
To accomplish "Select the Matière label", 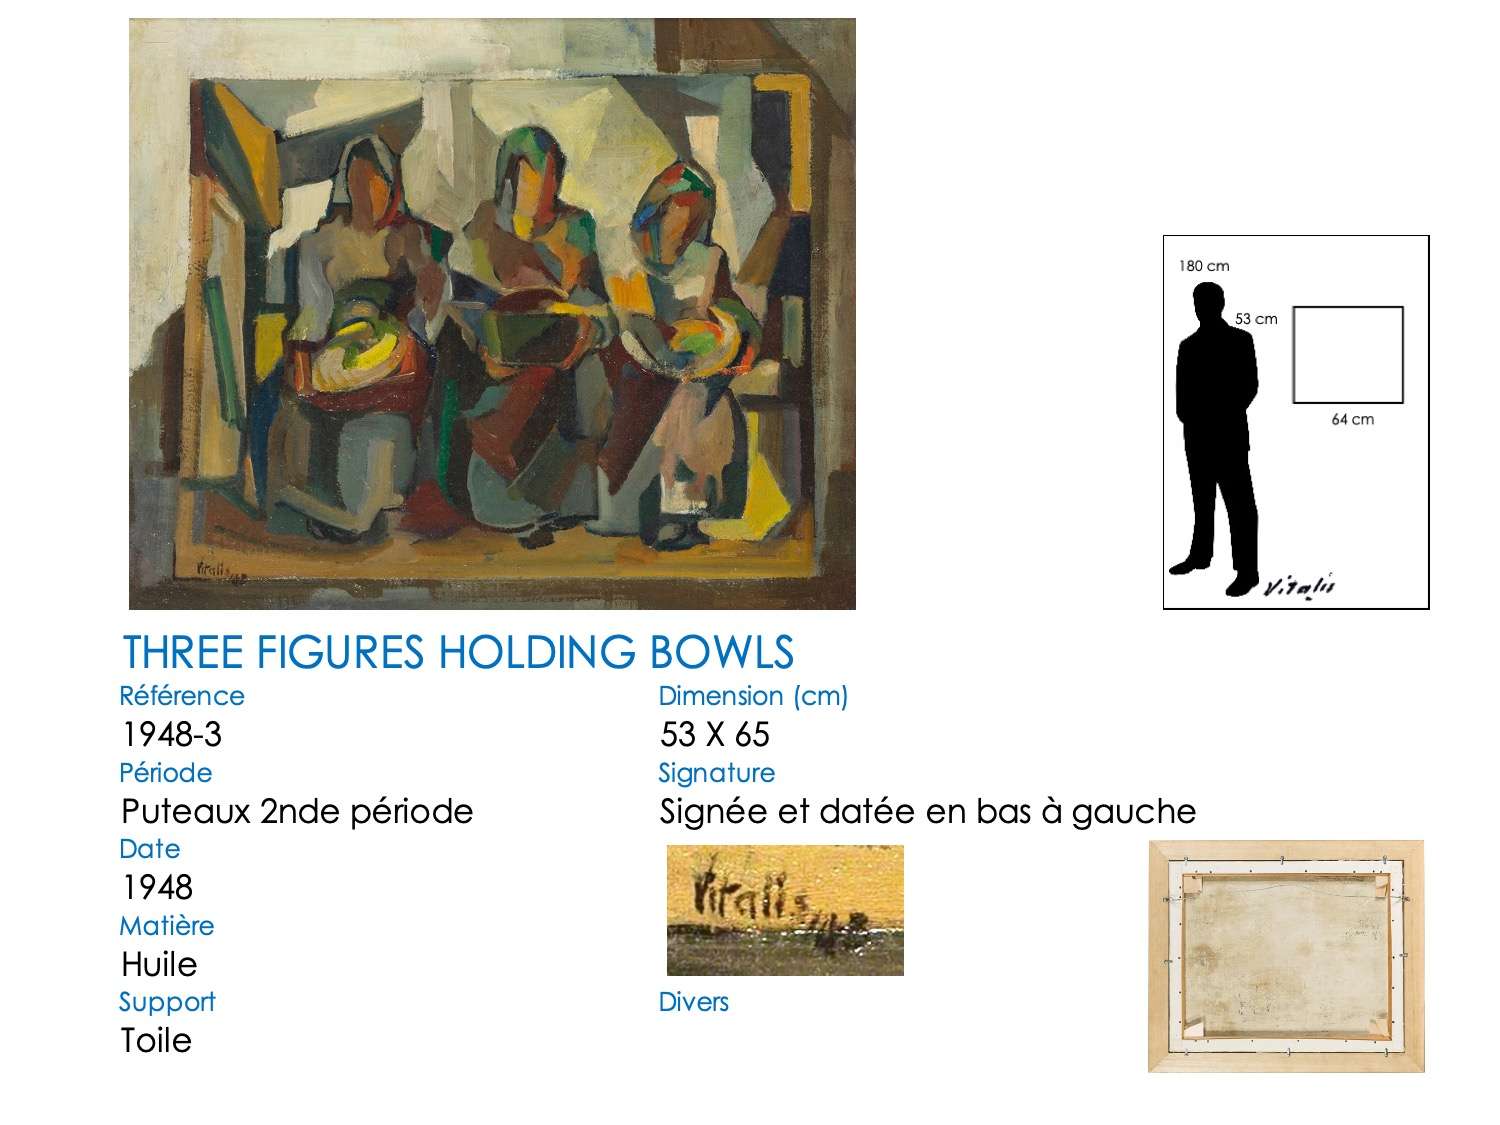I will 167,926.
